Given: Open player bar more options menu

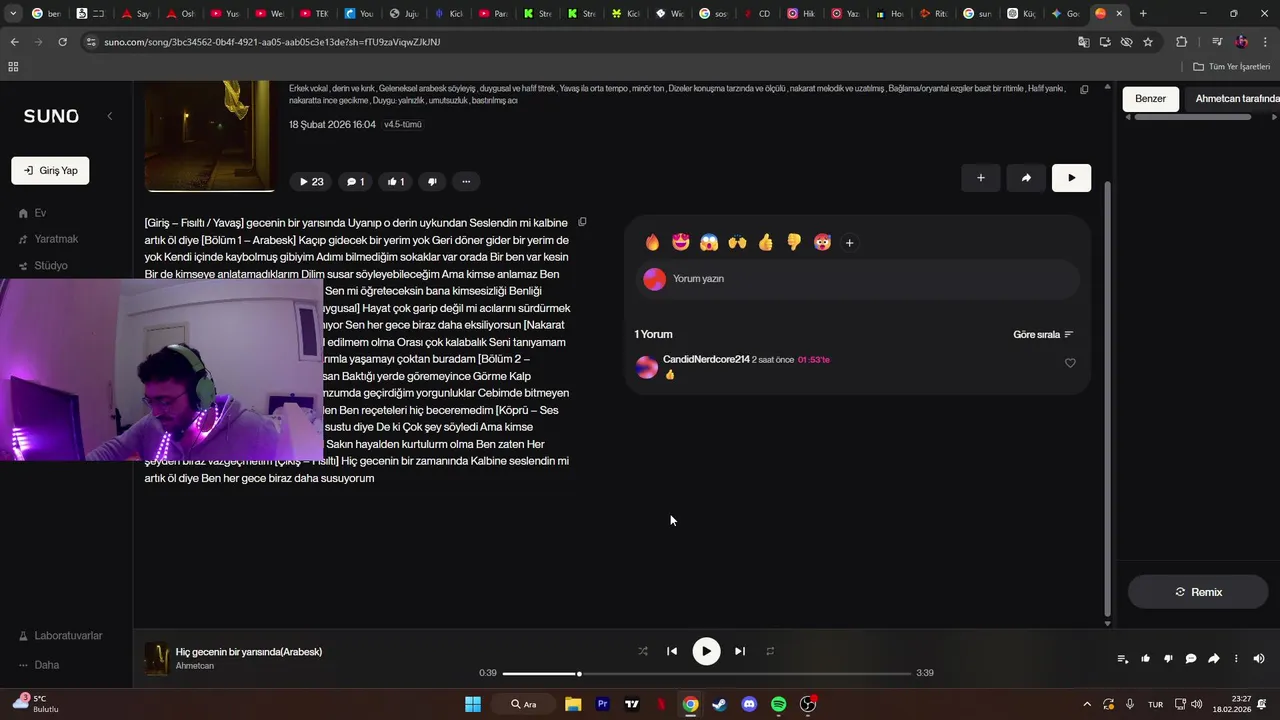Looking at the screenshot, I should [1236, 659].
